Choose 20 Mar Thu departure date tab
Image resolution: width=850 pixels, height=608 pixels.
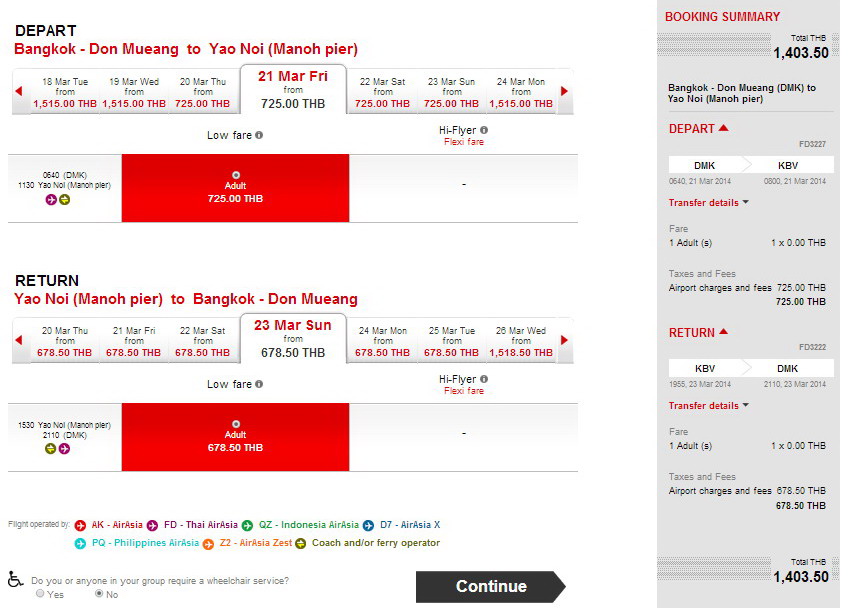(x=203, y=92)
